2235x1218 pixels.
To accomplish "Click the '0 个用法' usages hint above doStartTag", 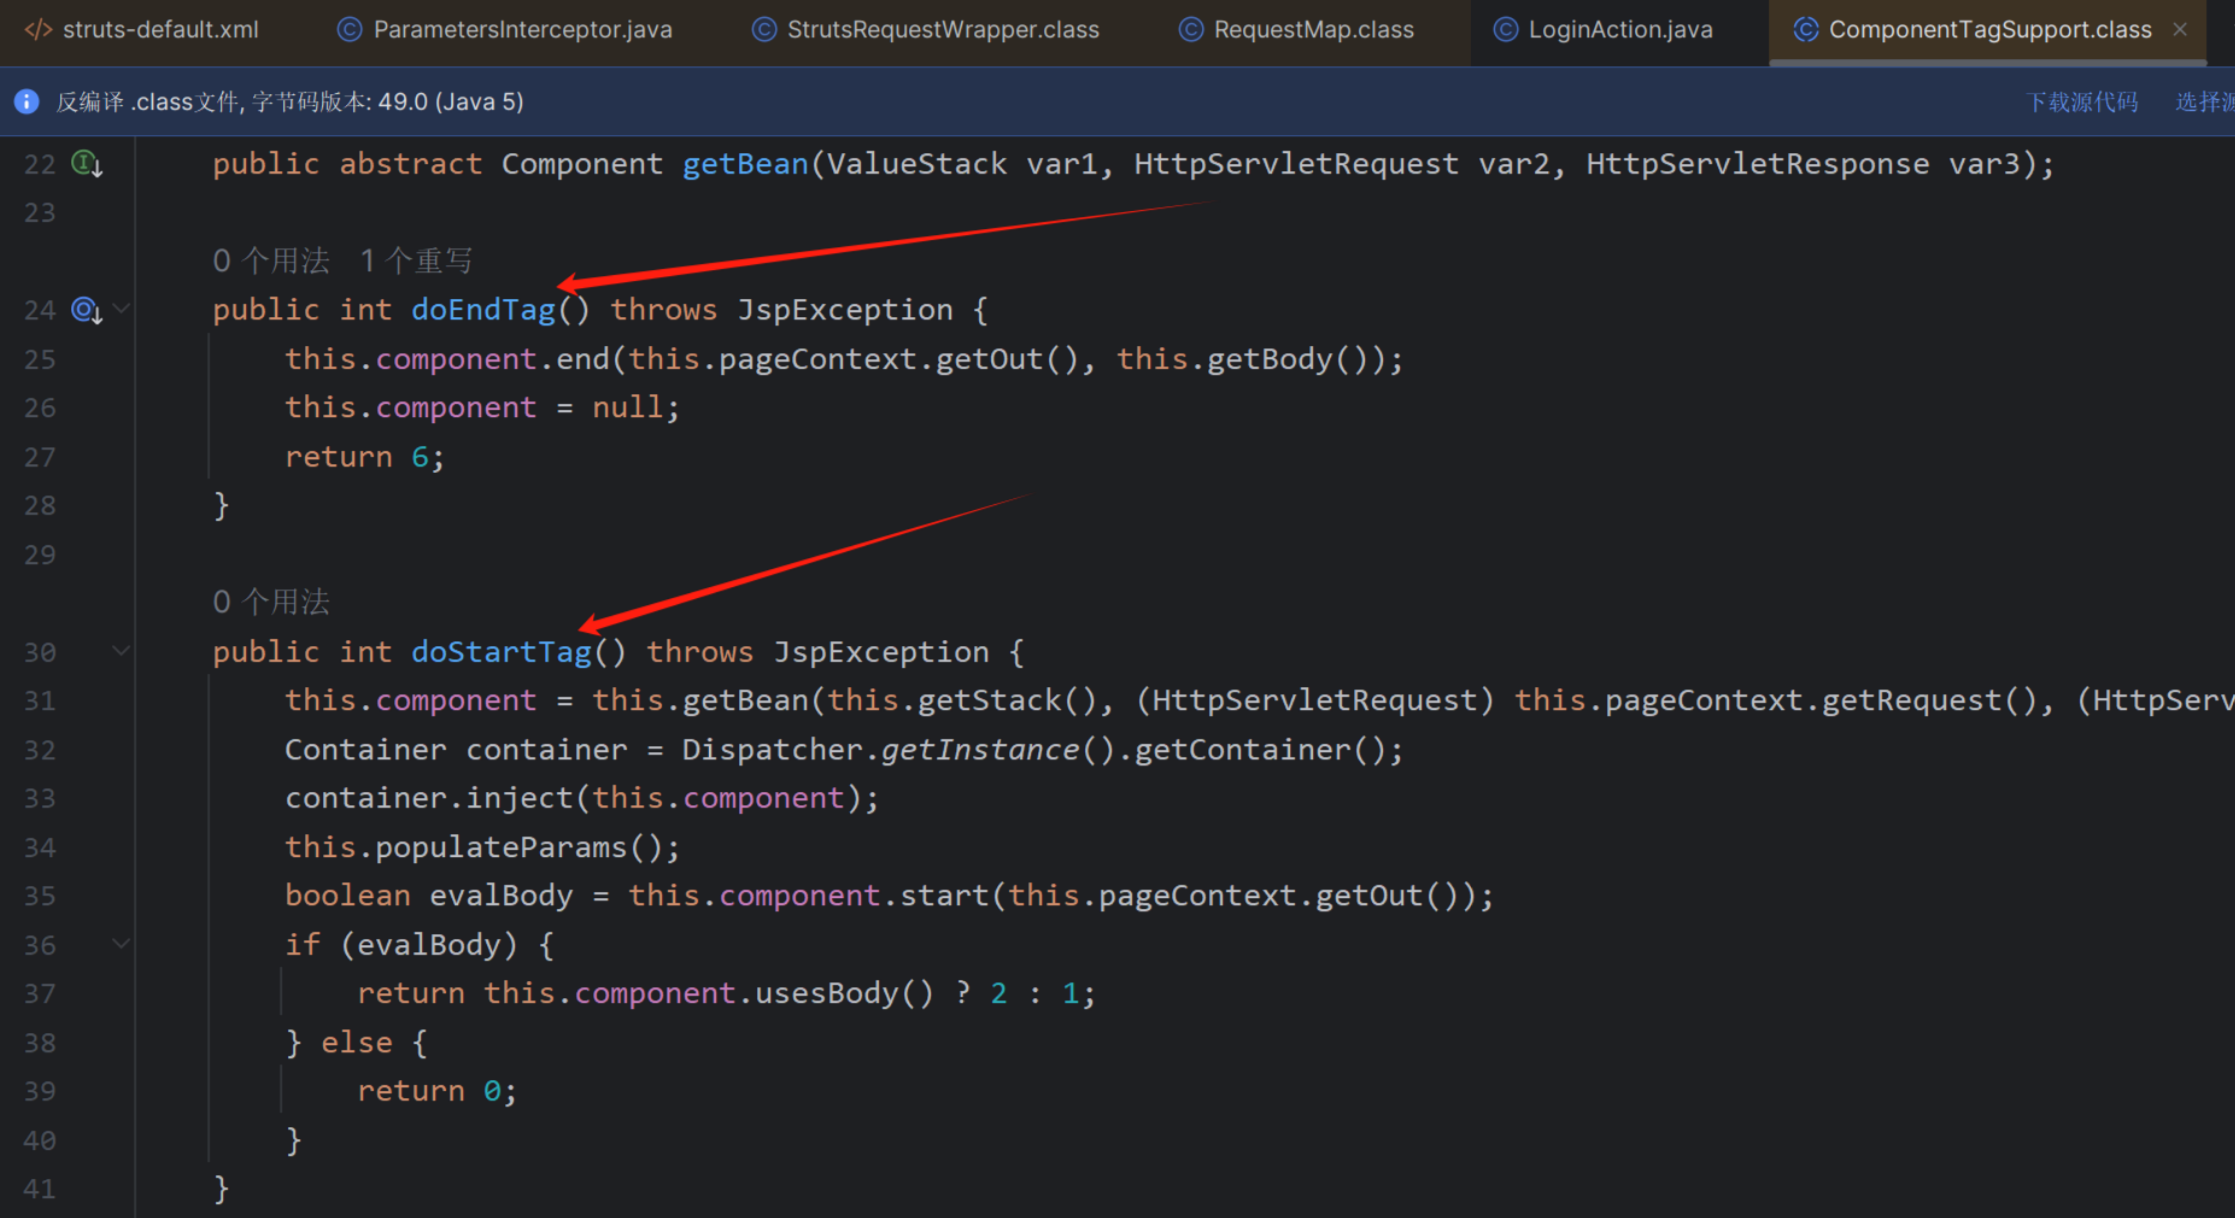I will [270, 602].
